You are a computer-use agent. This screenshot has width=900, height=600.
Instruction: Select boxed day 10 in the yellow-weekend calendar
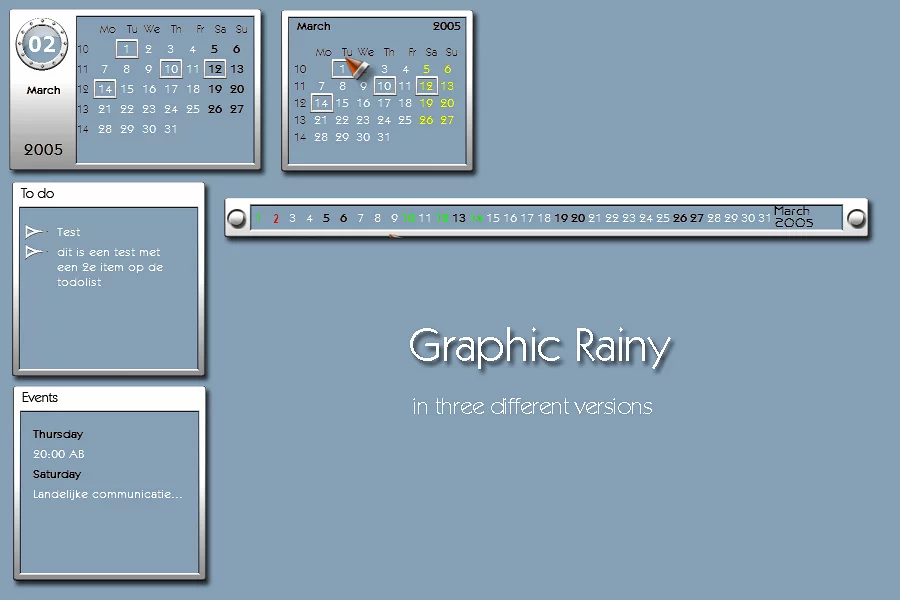tap(384, 86)
